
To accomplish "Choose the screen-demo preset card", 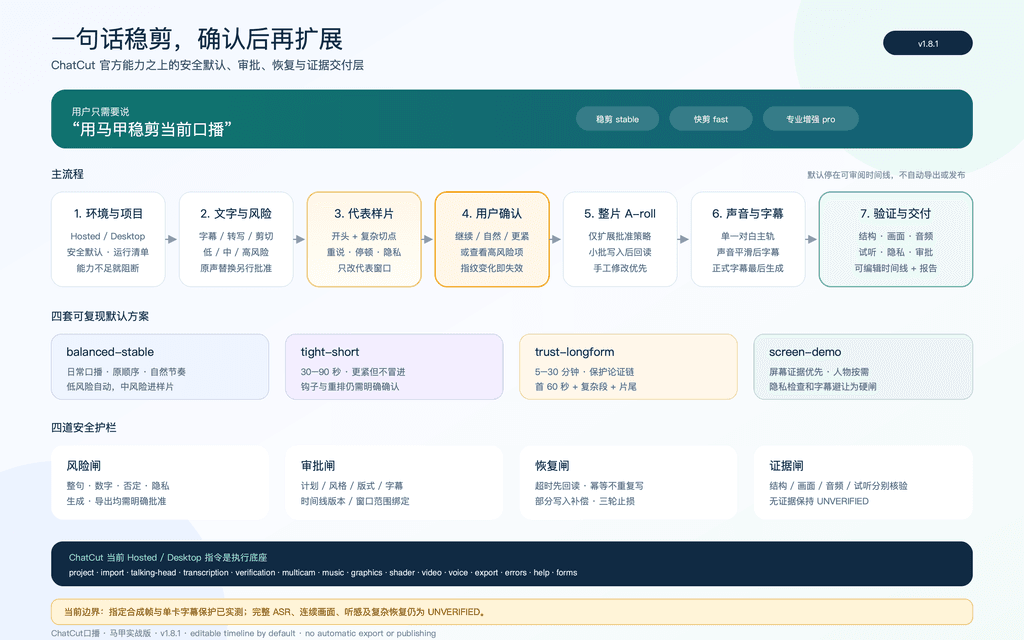I will click(x=863, y=366).
